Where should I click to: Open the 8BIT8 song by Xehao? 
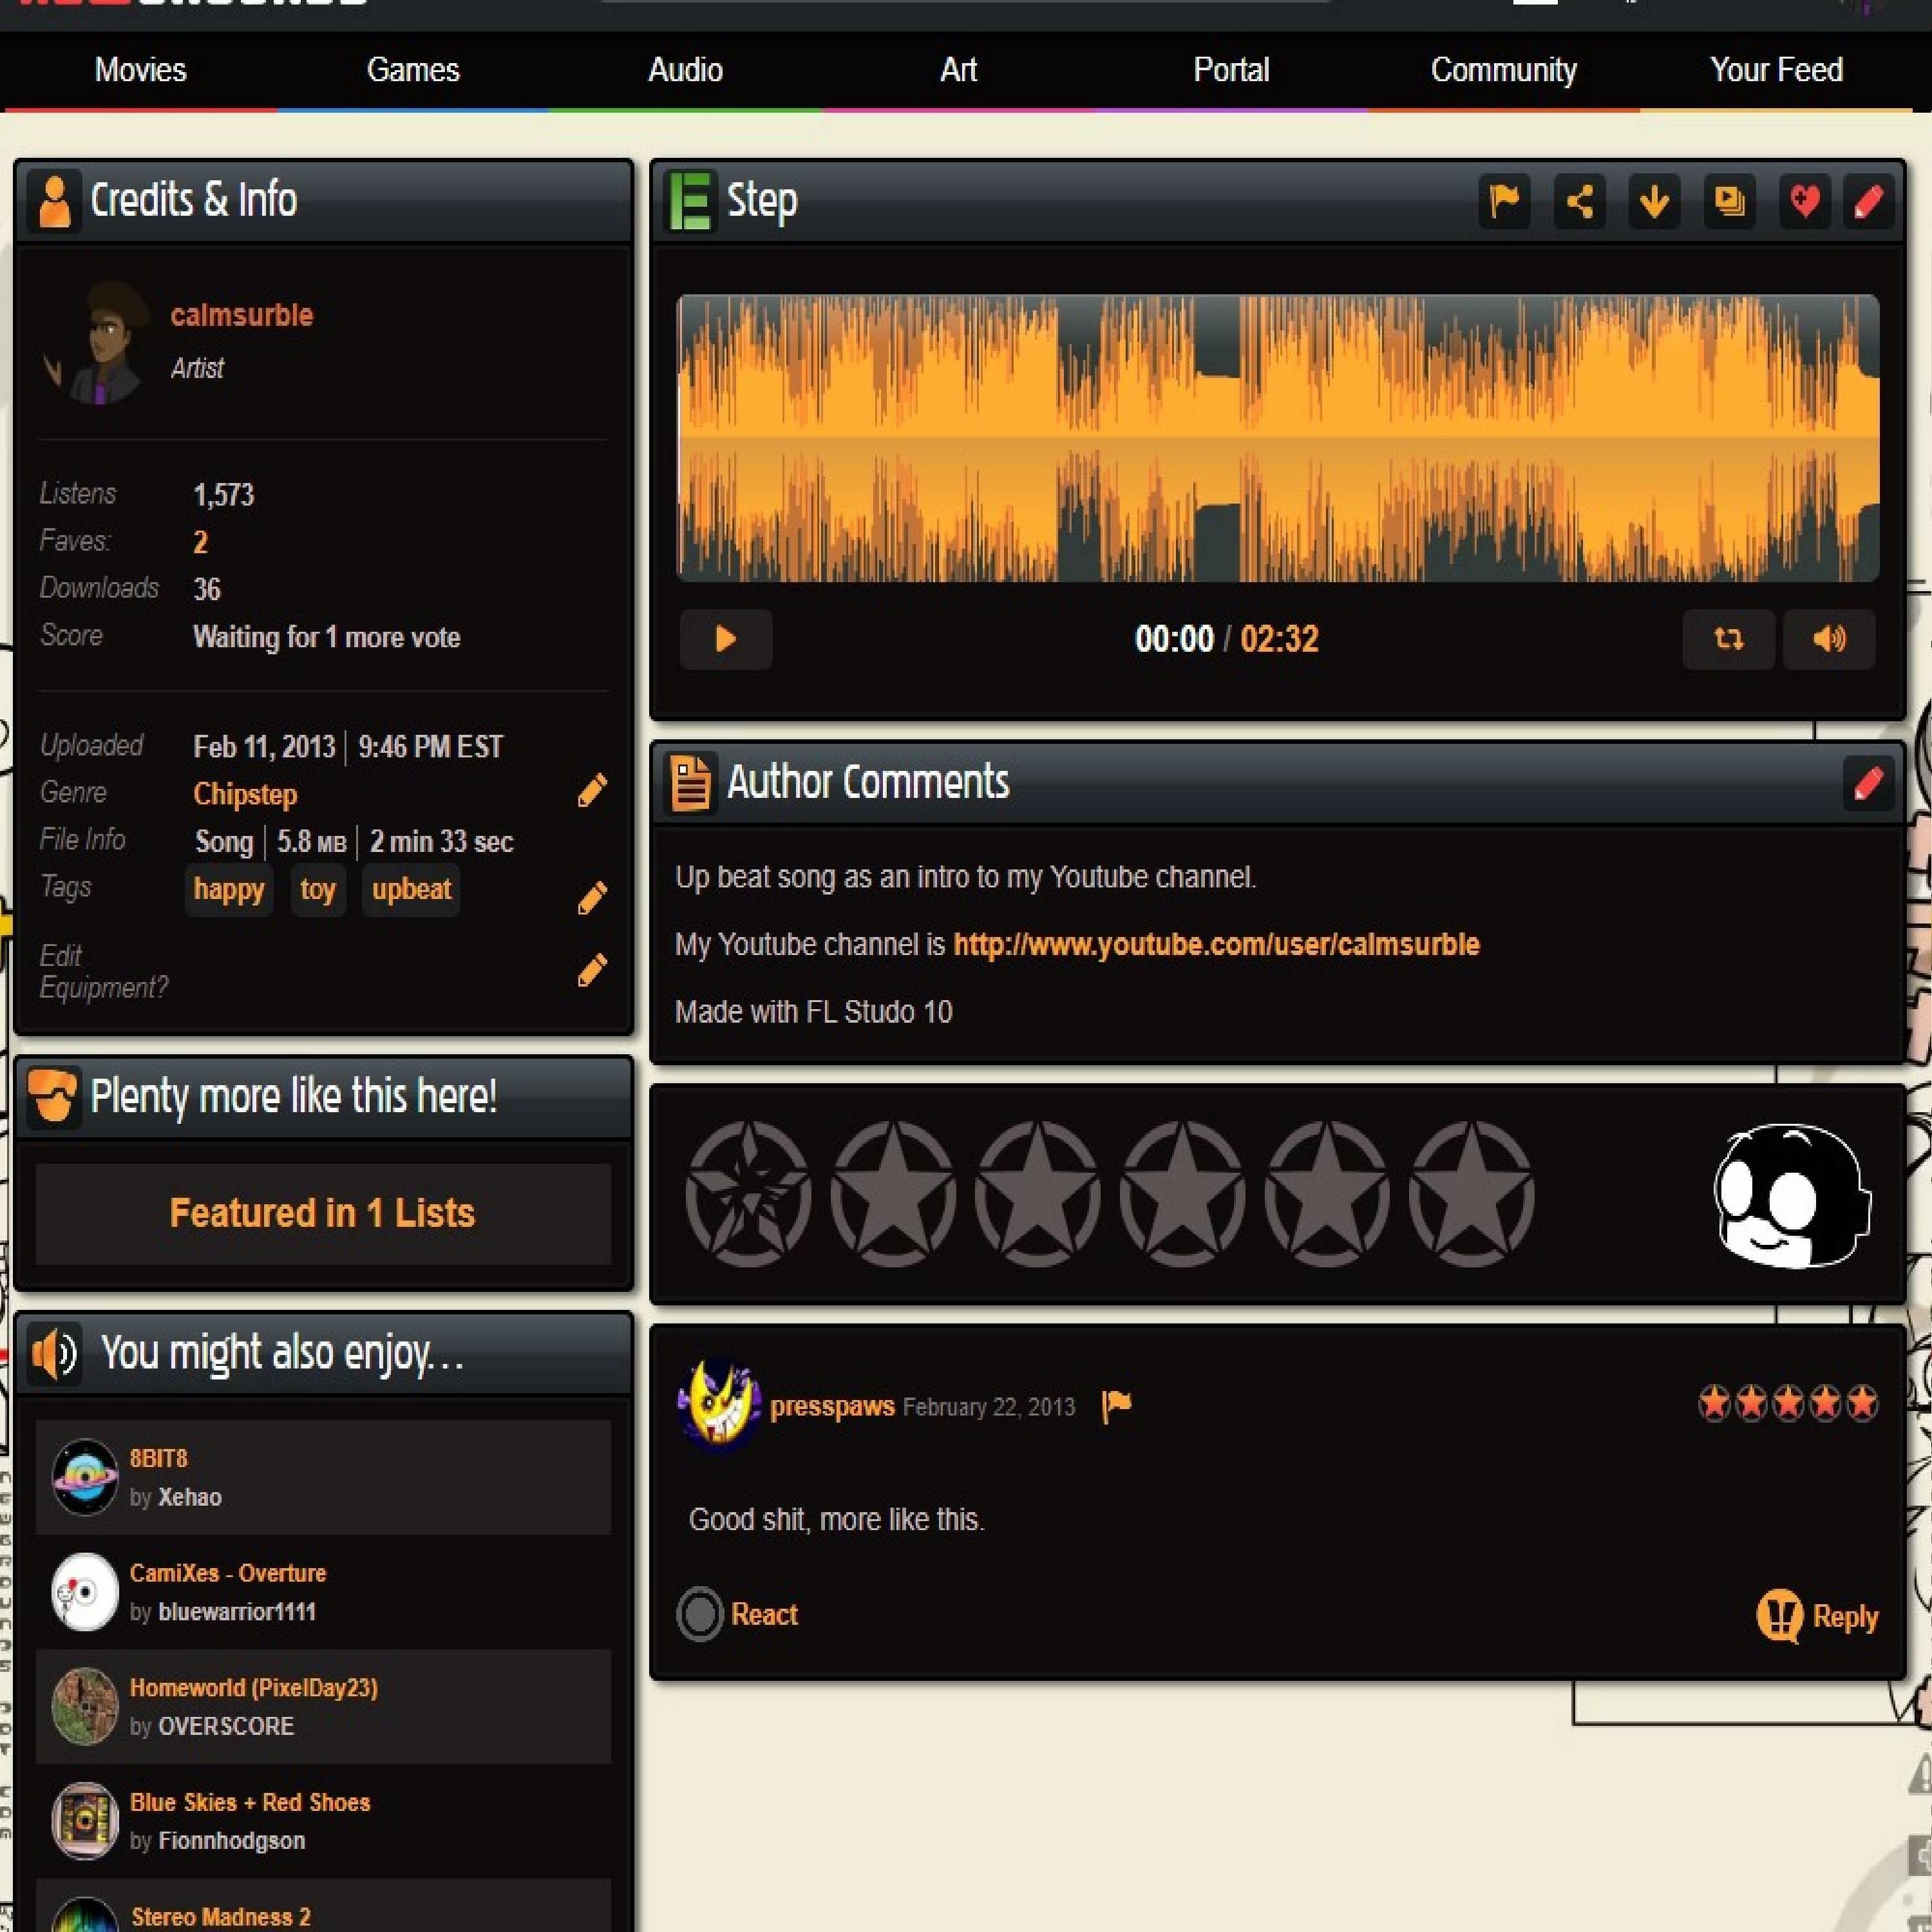[158, 1458]
